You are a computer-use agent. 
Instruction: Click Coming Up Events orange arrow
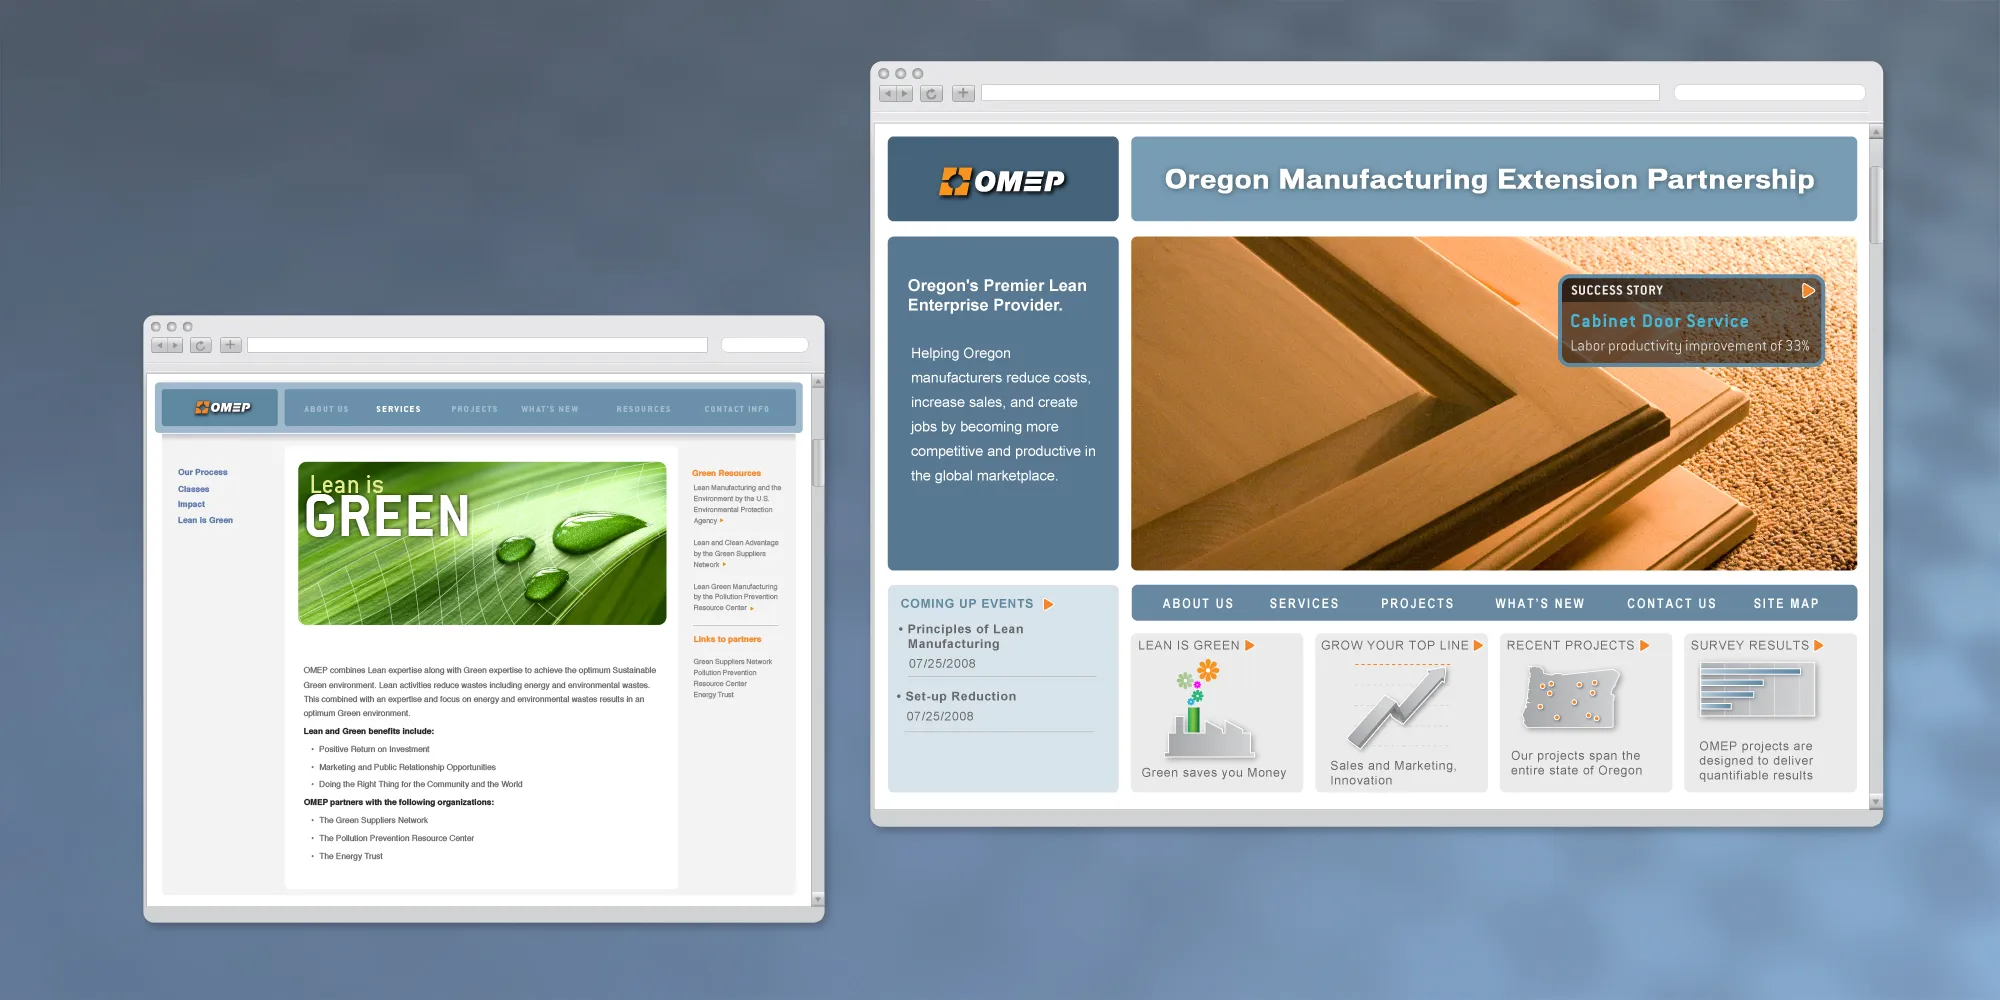(1048, 604)
